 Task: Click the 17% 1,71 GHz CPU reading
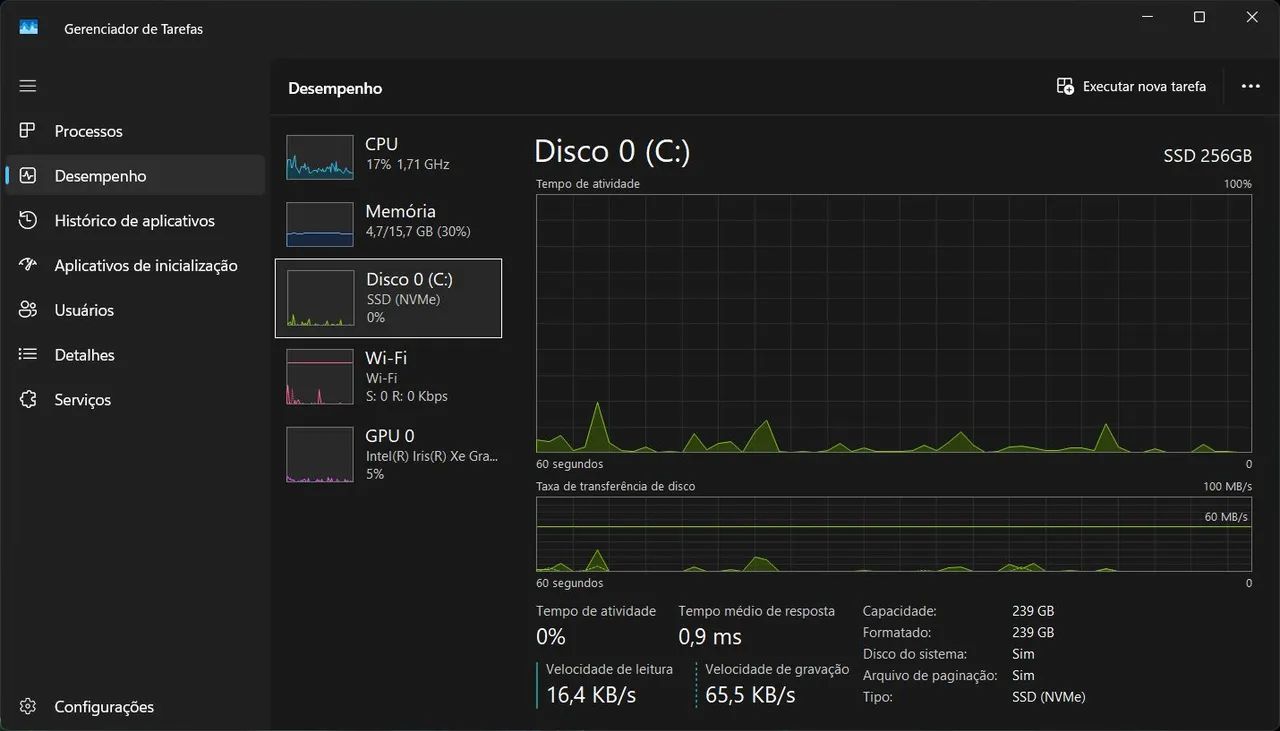407,164
